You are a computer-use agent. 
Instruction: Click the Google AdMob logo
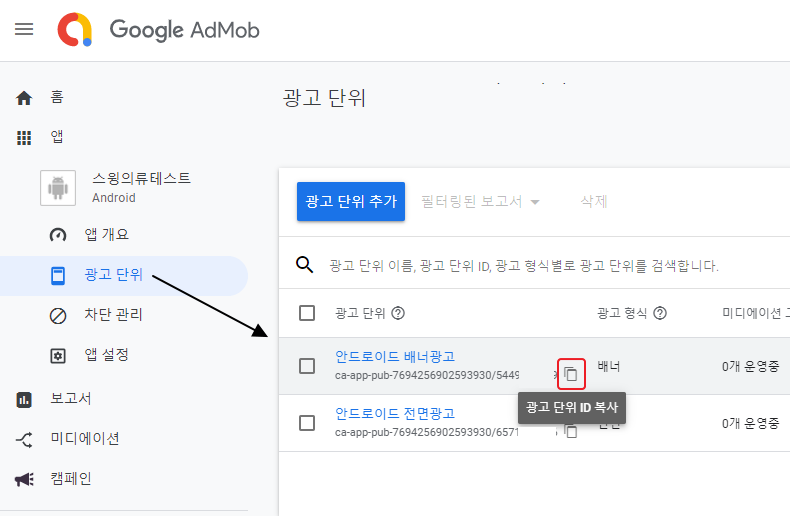pyautogui.click(x=160, y=30)
